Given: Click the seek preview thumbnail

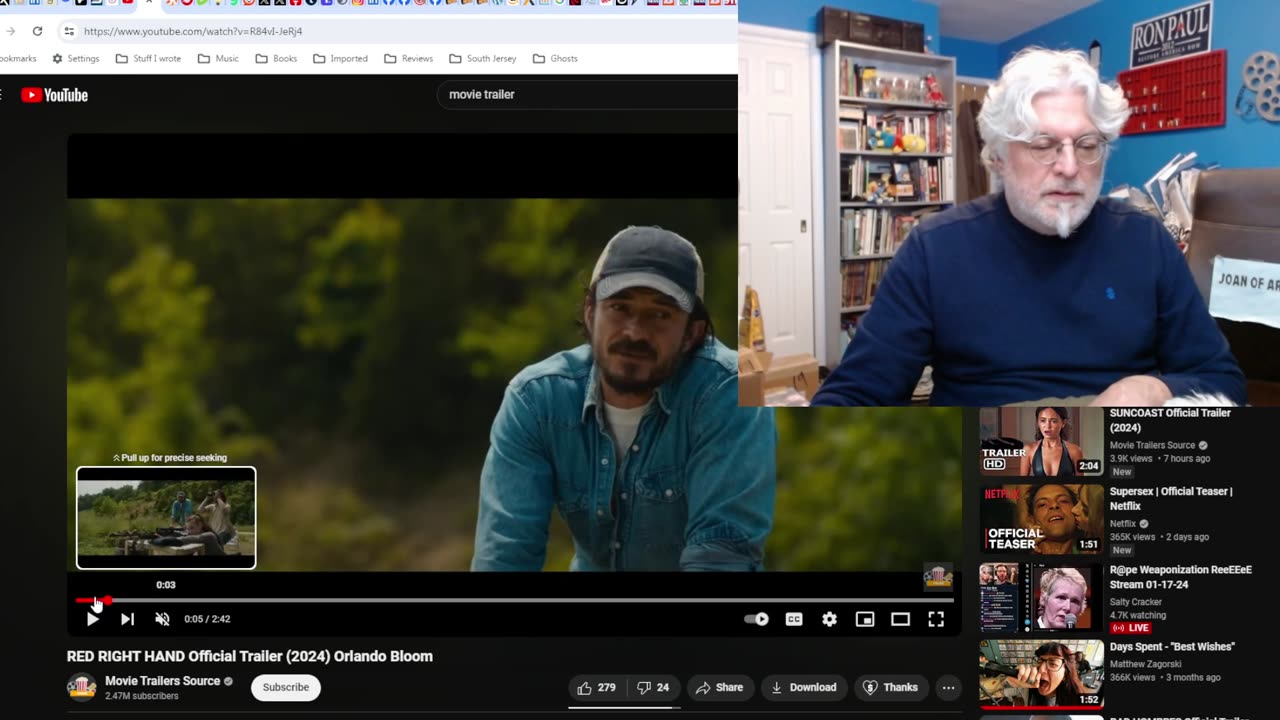Looking at the screenshot, I should [166, 518].
